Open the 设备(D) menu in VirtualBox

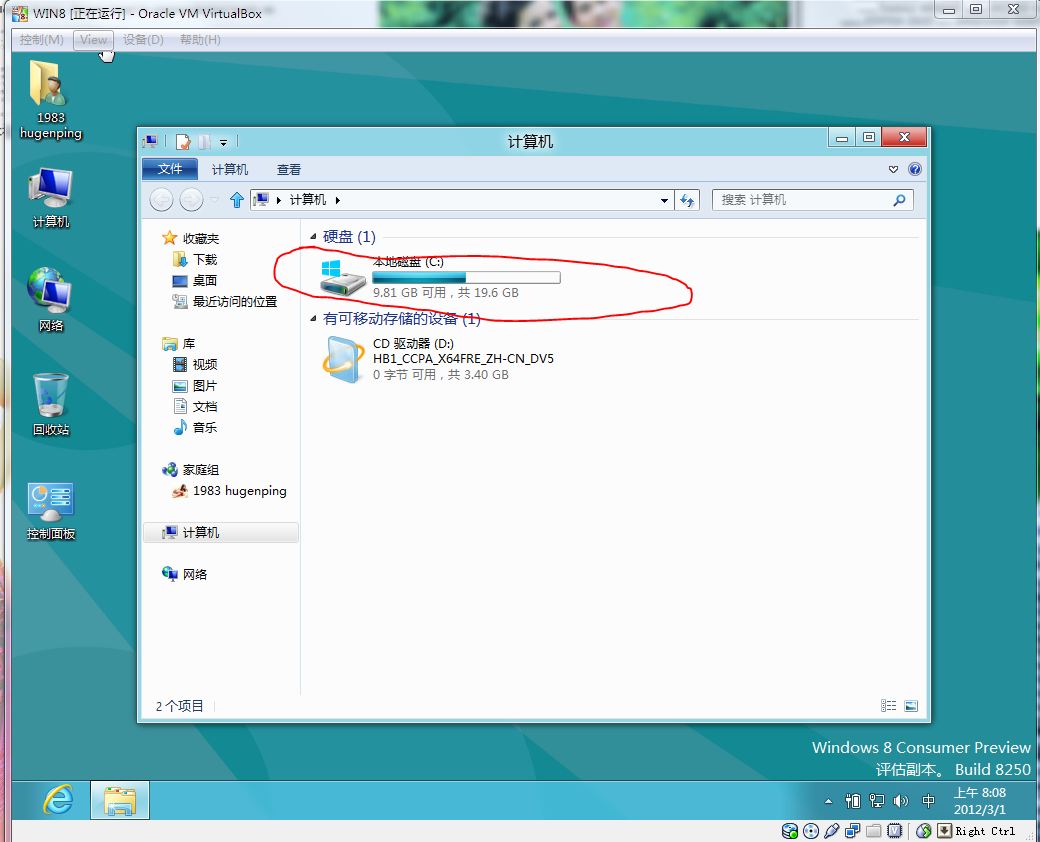[143, 40]
